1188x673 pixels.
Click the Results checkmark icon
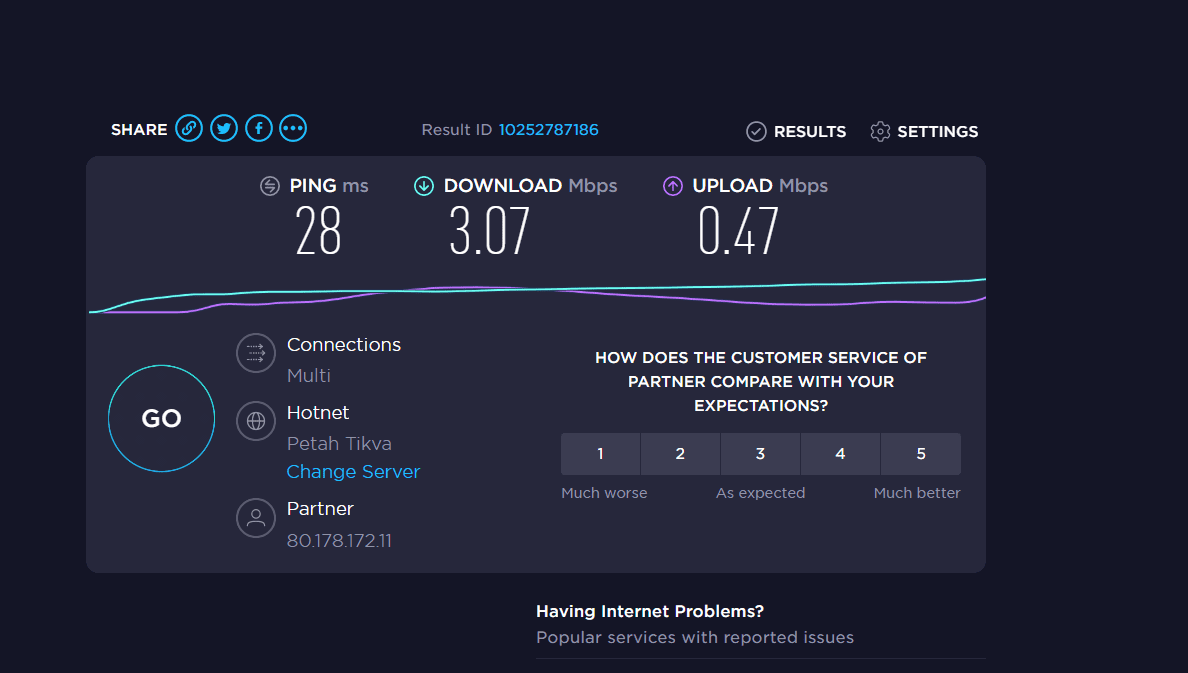[x=756, y=131]
